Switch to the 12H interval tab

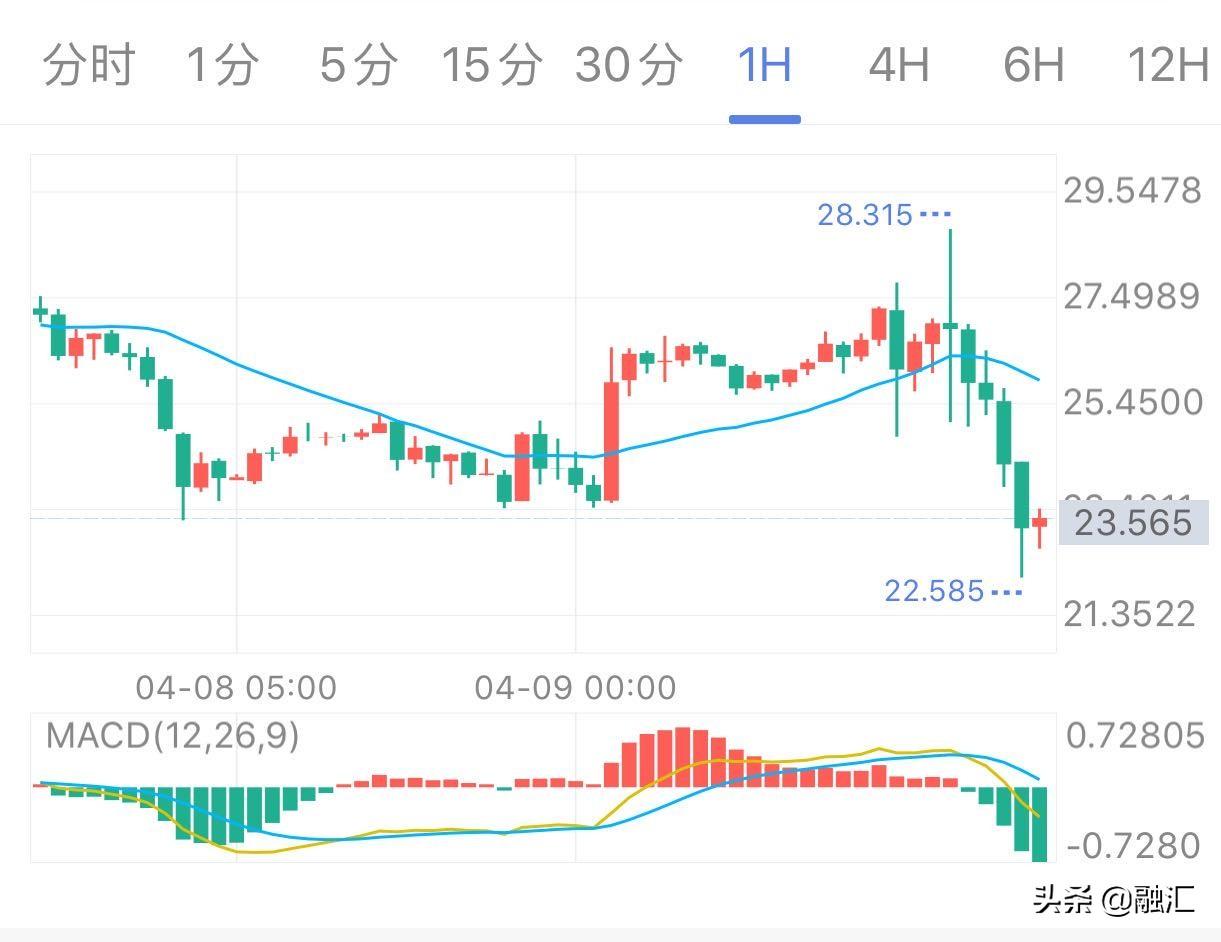click(1168, 66)
